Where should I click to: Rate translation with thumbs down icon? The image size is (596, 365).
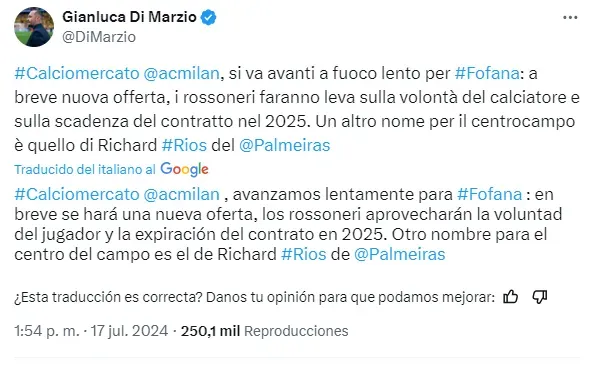pyautogui.click(x=540, y=297)
